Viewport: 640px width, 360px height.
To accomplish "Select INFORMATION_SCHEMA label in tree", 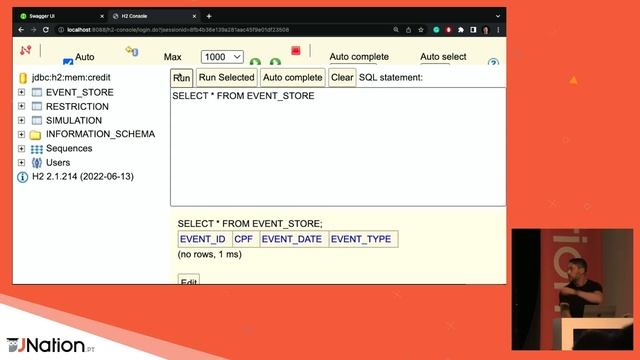I will pyautogui.click(x=100, y=134).
